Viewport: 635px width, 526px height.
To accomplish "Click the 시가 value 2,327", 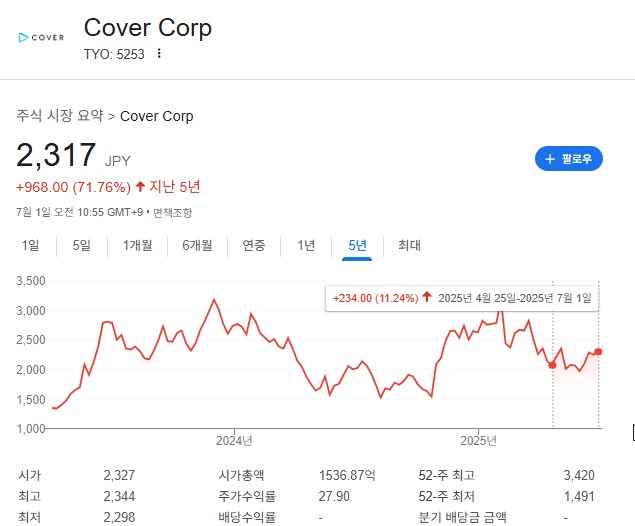I will coord(119,475).
